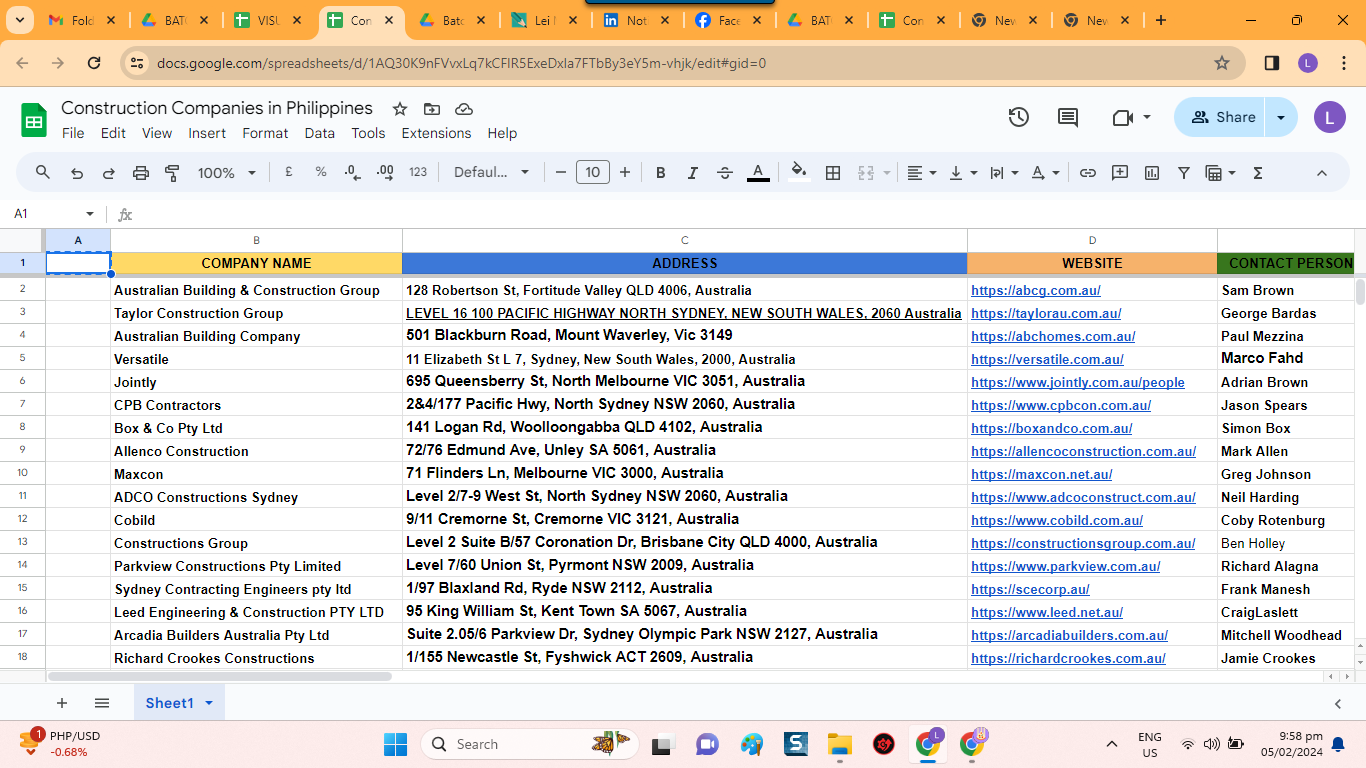Open the File menu
The width and height of the screenshot is (1366, 768).
pyautogui.click(x=73, y=133)
